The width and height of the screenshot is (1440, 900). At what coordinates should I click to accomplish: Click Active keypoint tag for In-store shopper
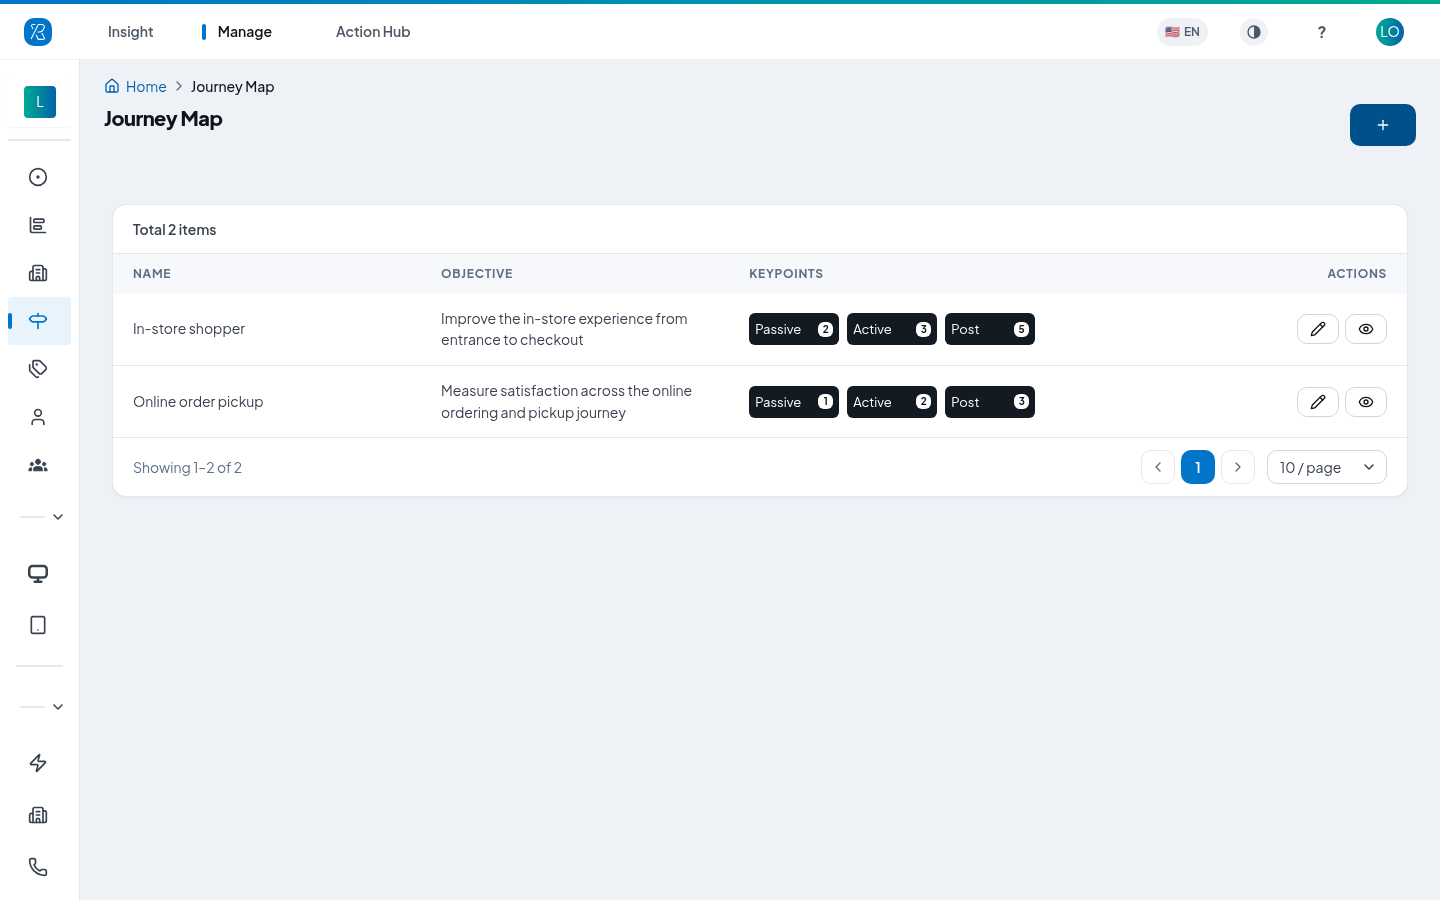[892, 329]
